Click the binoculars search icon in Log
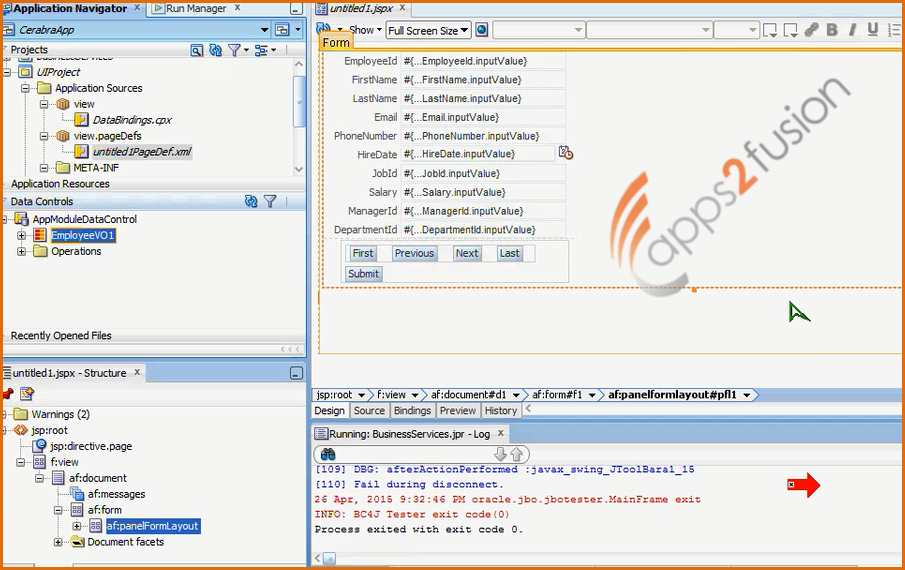The image size is (905, 570). click(x=328, y=454)
